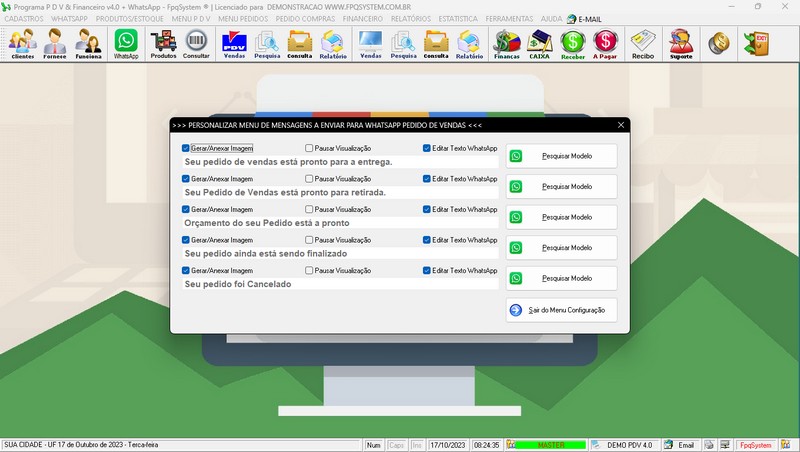Open the FERRAMENTAS menu
The width and height of the screenshot is (800, 452).
(x=509, y=19)
